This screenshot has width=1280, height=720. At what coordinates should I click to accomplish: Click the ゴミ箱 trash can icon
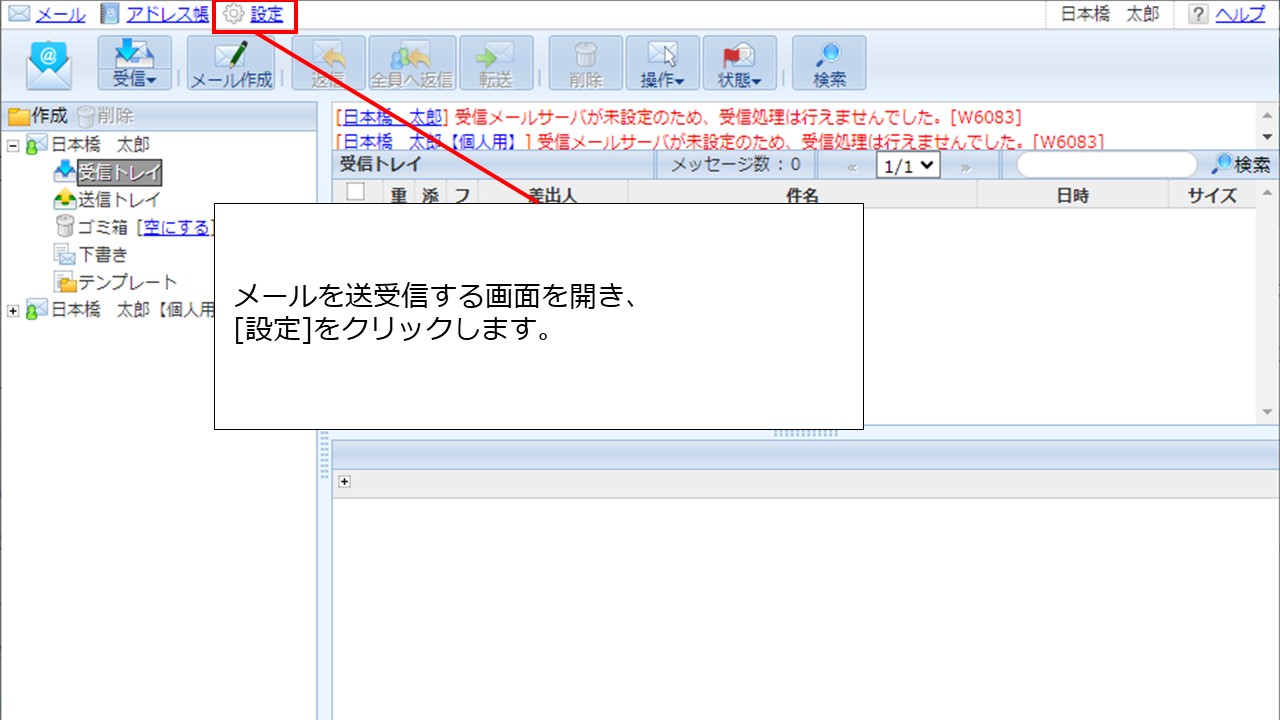click(65, 227)
